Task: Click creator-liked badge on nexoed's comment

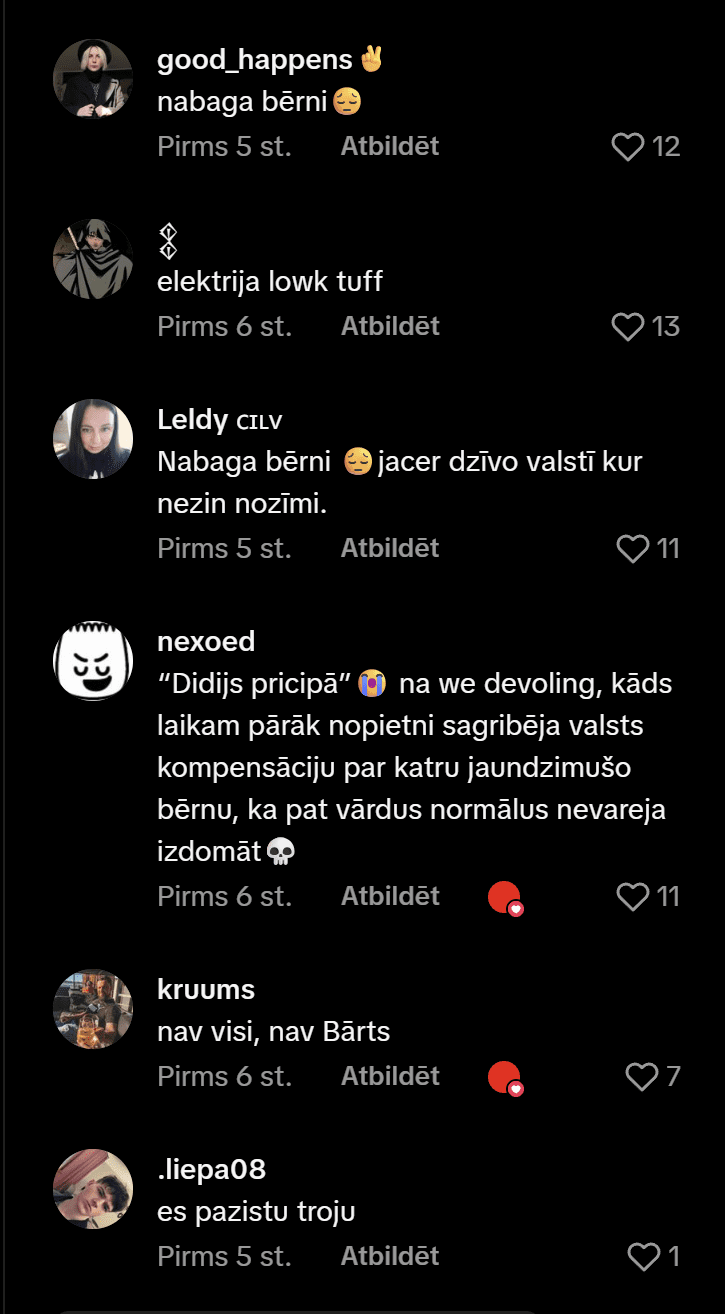Action: (505, 898)
